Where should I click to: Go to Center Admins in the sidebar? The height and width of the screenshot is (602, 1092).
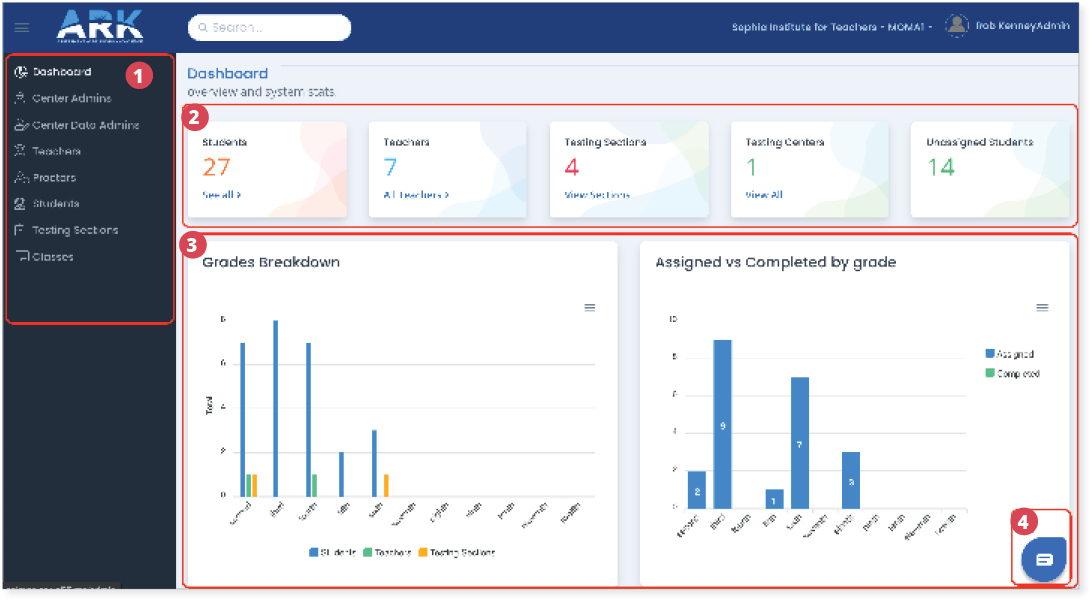71,99
